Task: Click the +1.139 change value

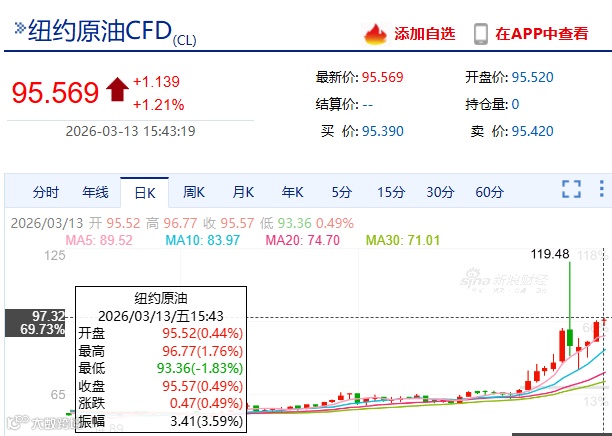Action: pos(157,82)
